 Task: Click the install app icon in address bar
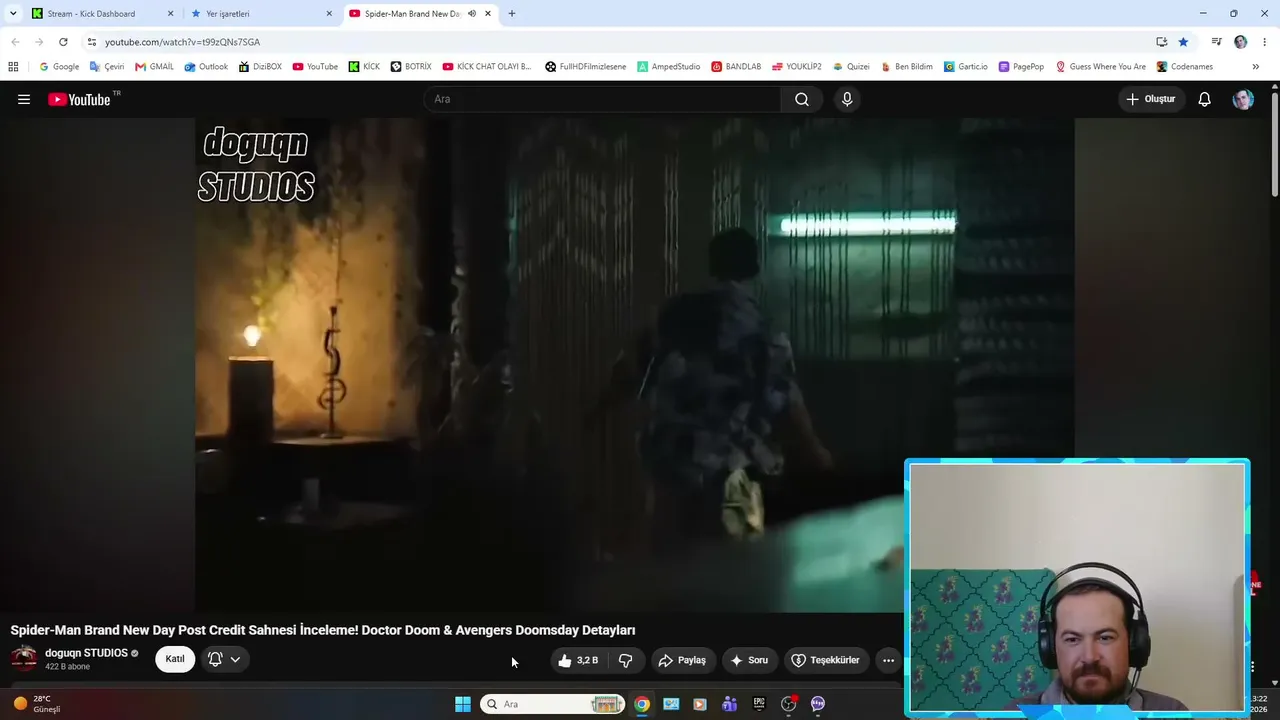point(1161,42)
